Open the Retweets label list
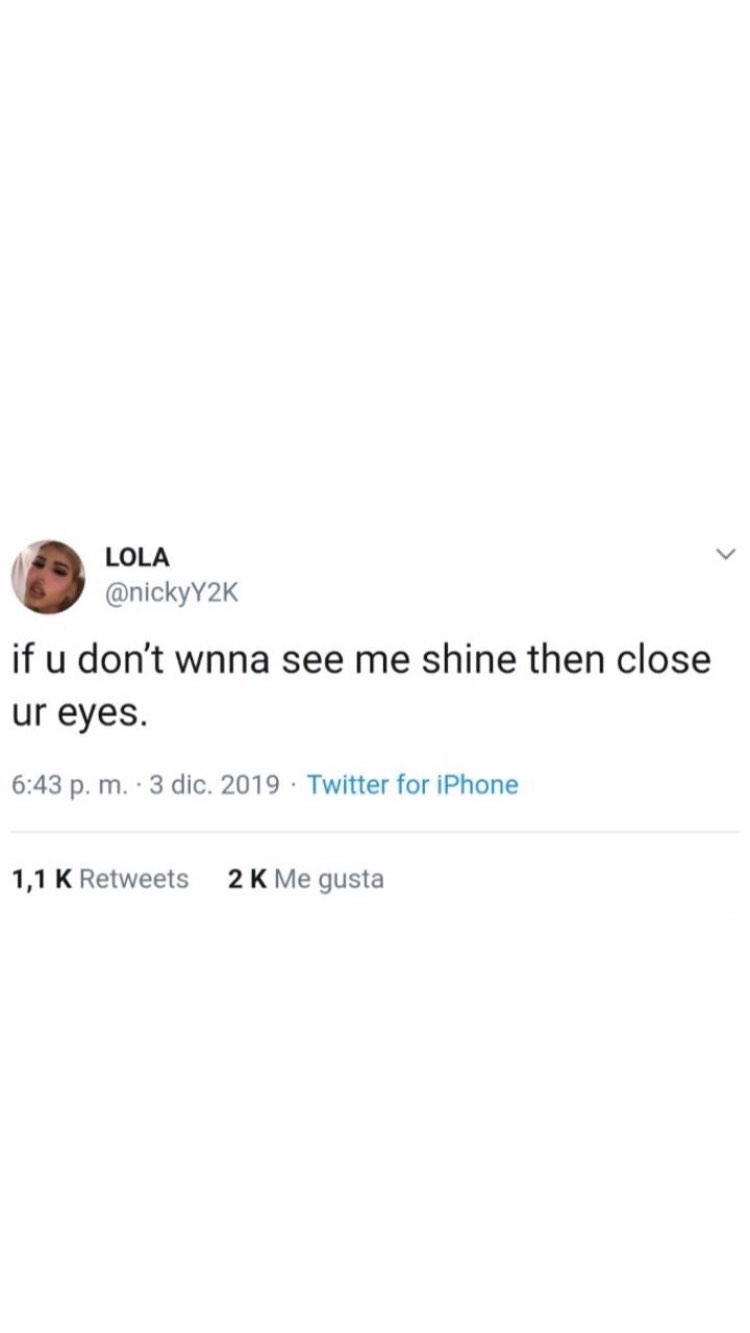 134,879
